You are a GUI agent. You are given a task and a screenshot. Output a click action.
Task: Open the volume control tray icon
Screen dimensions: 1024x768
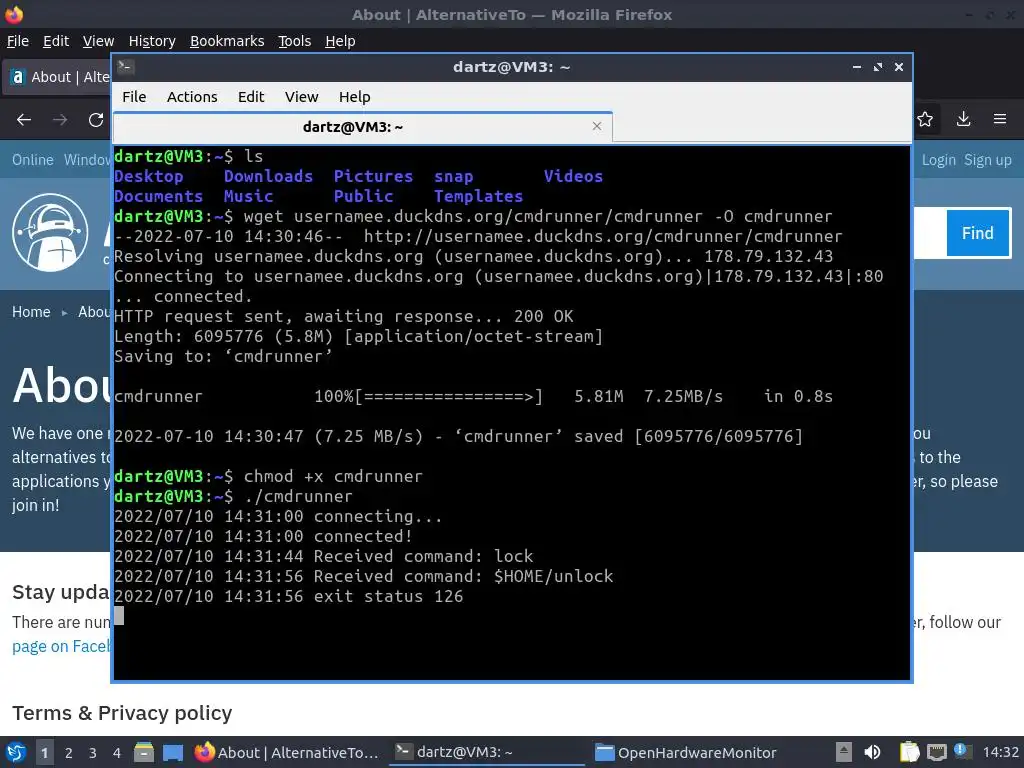(x=872, y=752)
